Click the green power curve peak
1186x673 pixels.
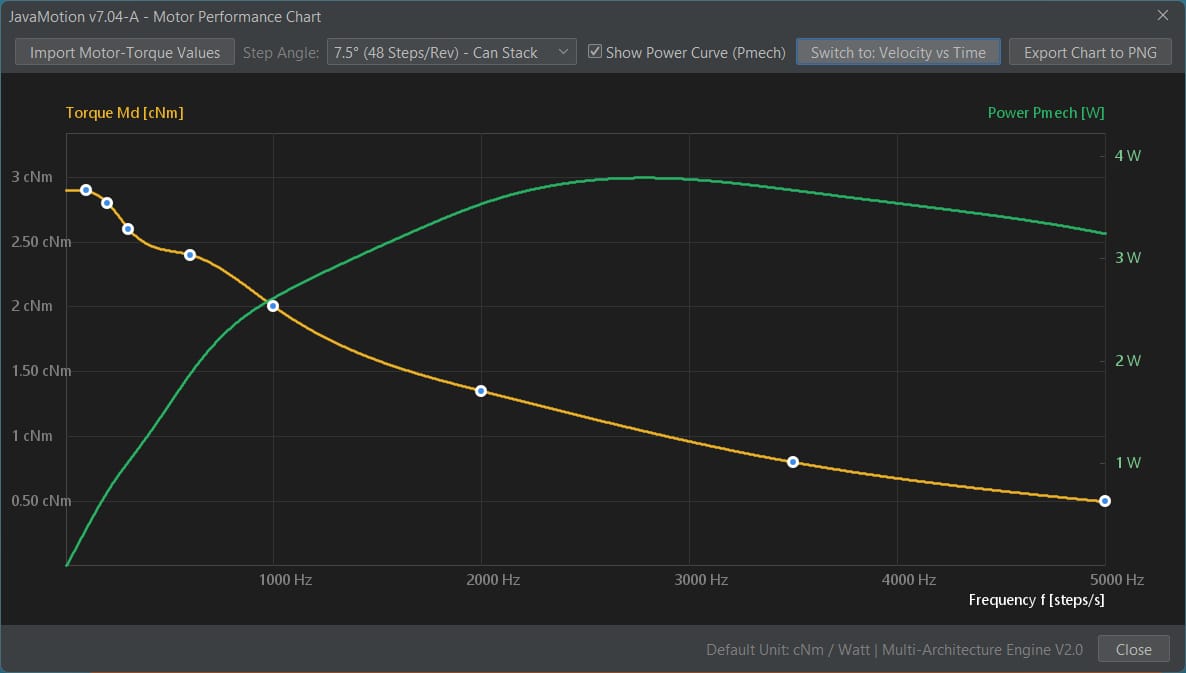(x=643, y=178)
